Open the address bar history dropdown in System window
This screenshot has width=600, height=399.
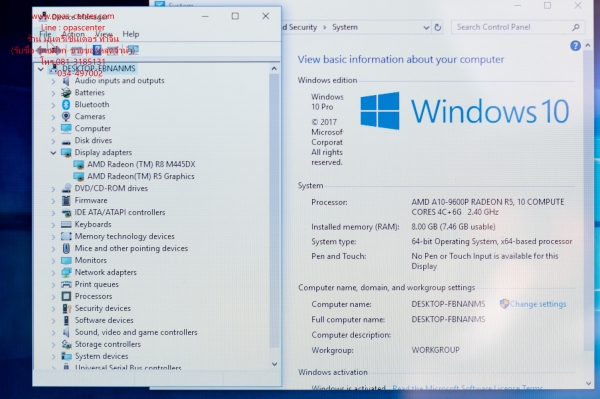click(x=426, y=28)
